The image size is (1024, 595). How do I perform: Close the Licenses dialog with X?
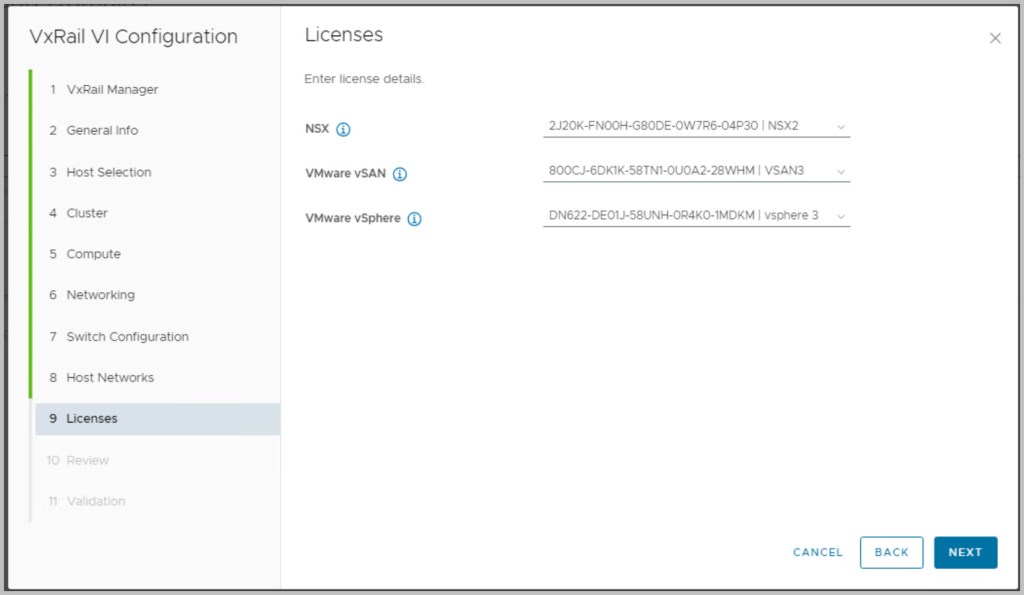click(x=994, y=38)
